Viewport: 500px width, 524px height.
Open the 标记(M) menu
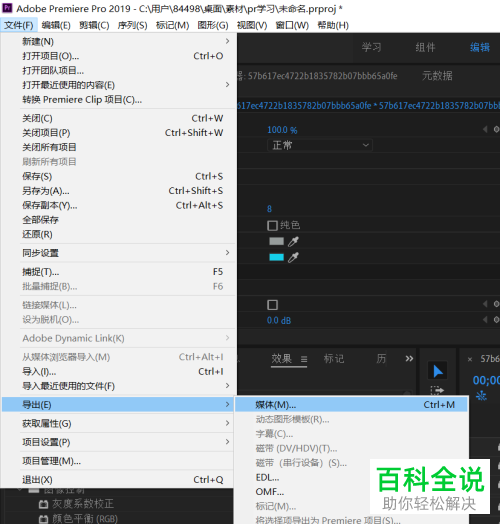coord(172,25)
